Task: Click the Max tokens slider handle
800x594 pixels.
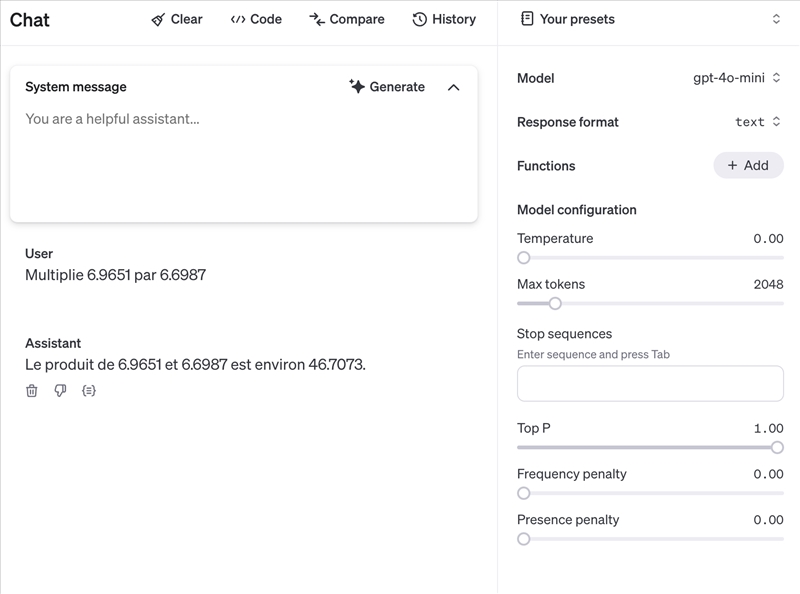Action: point(555,304)
